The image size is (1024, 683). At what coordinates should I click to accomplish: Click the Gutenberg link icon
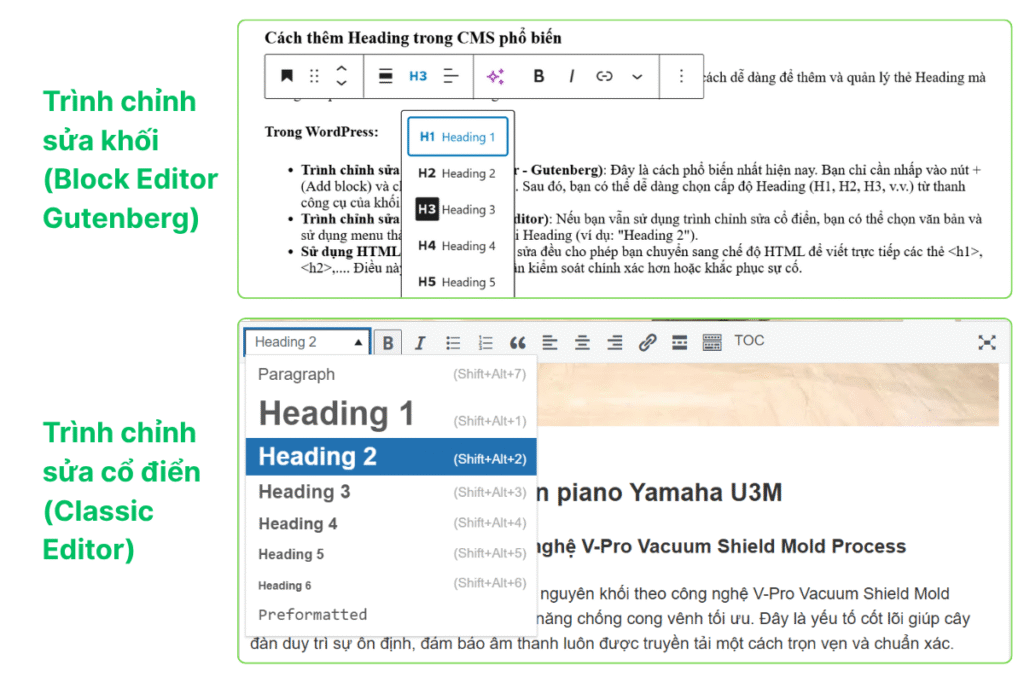pos(604,76)
